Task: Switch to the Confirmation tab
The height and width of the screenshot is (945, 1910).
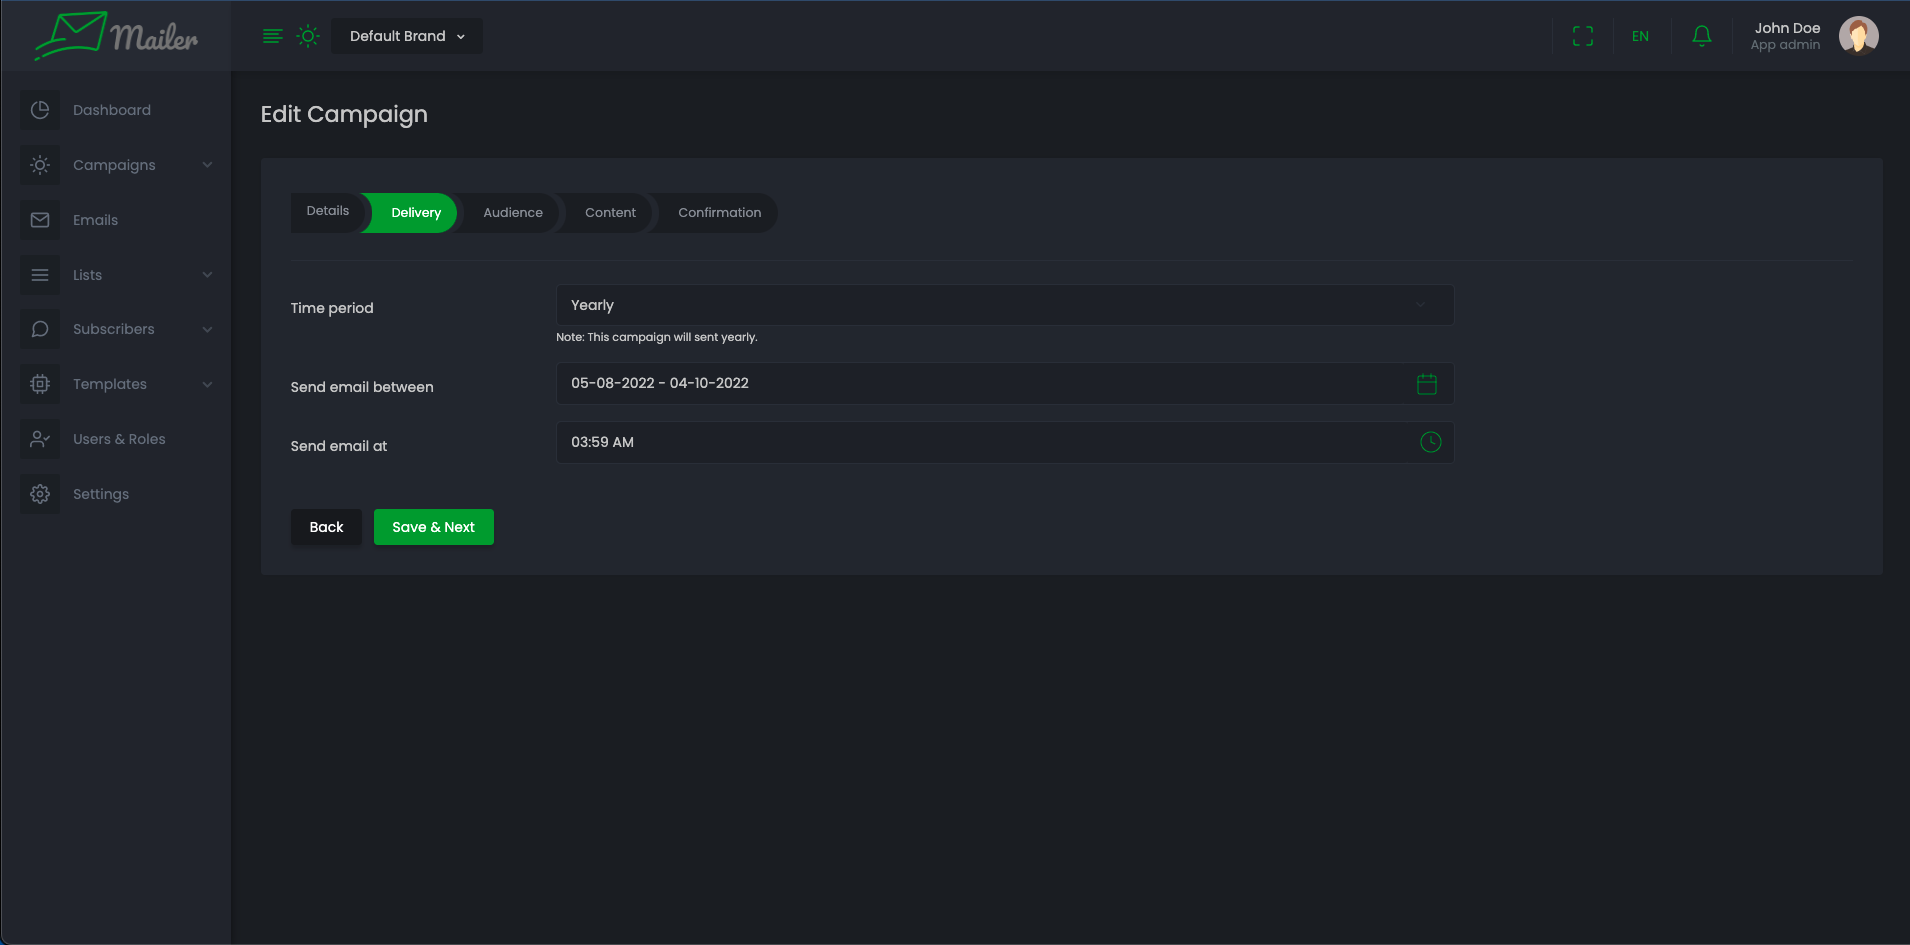Action: click(719, 213)
